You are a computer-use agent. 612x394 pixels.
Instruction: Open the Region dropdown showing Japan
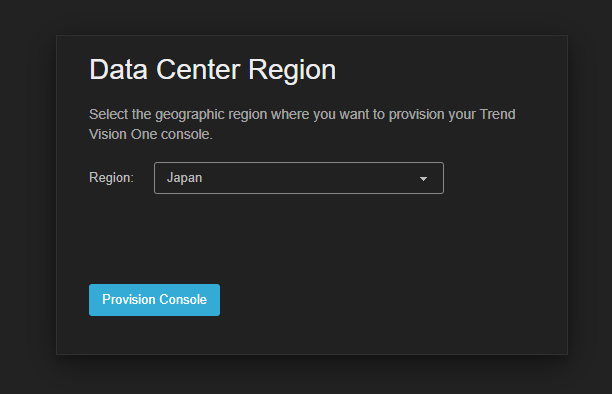click(299, 178)
